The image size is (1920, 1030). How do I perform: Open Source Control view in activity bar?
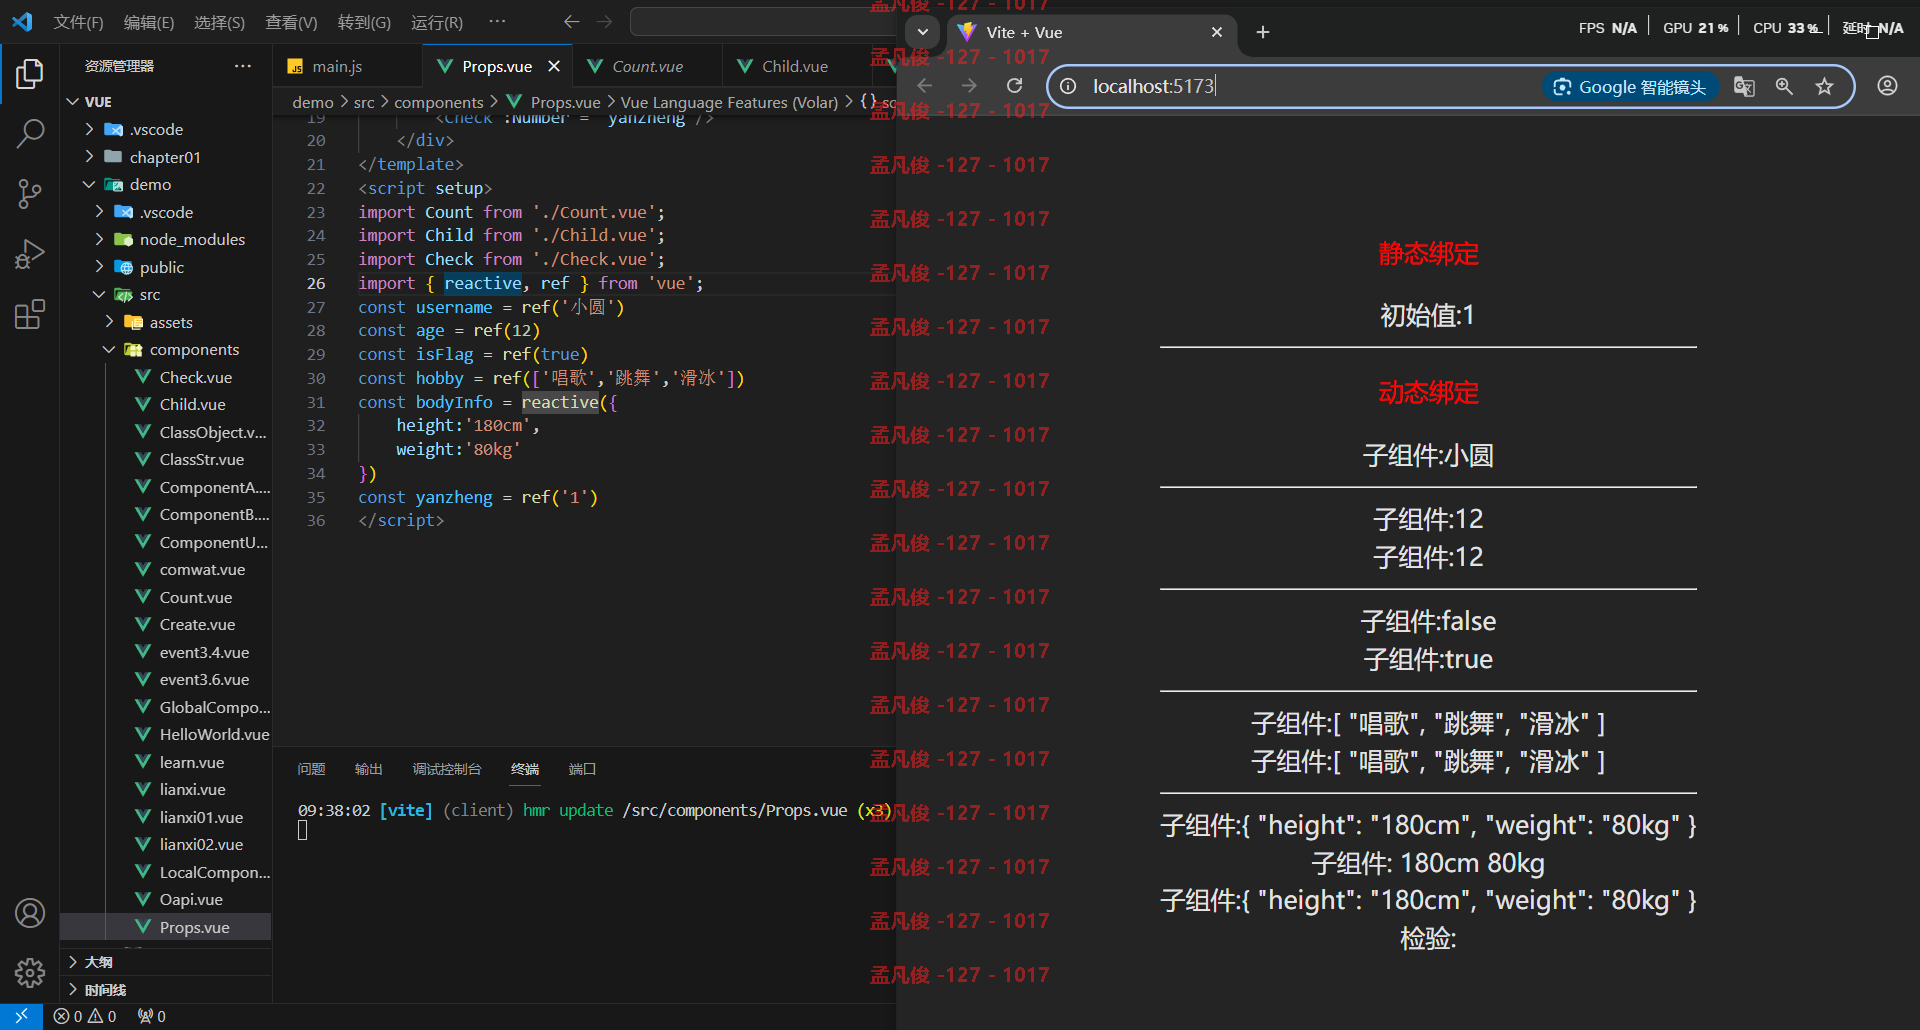coord(30,194)
